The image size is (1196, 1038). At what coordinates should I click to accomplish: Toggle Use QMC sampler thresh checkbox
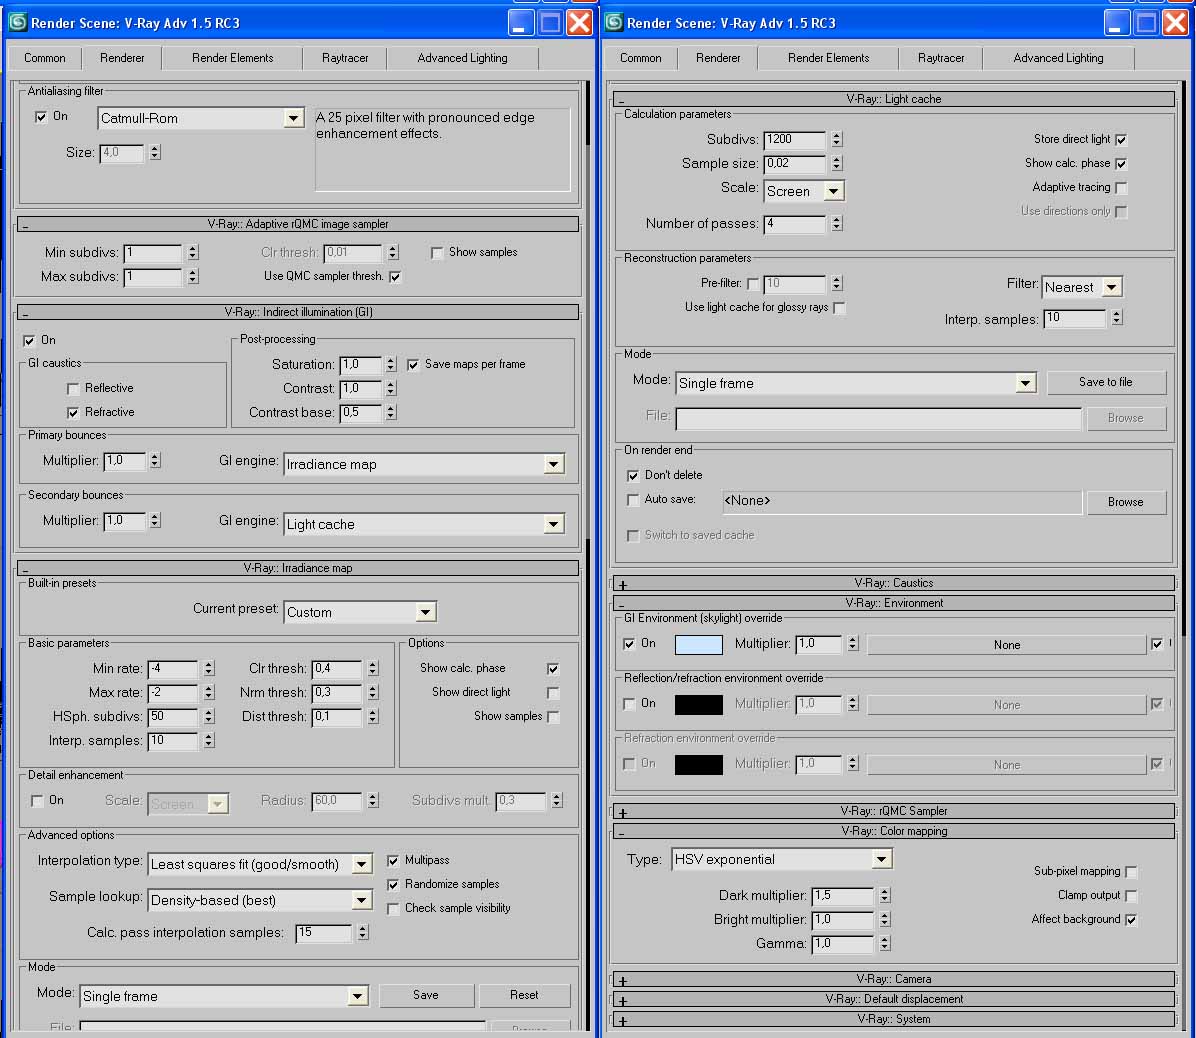click(395, 276)
